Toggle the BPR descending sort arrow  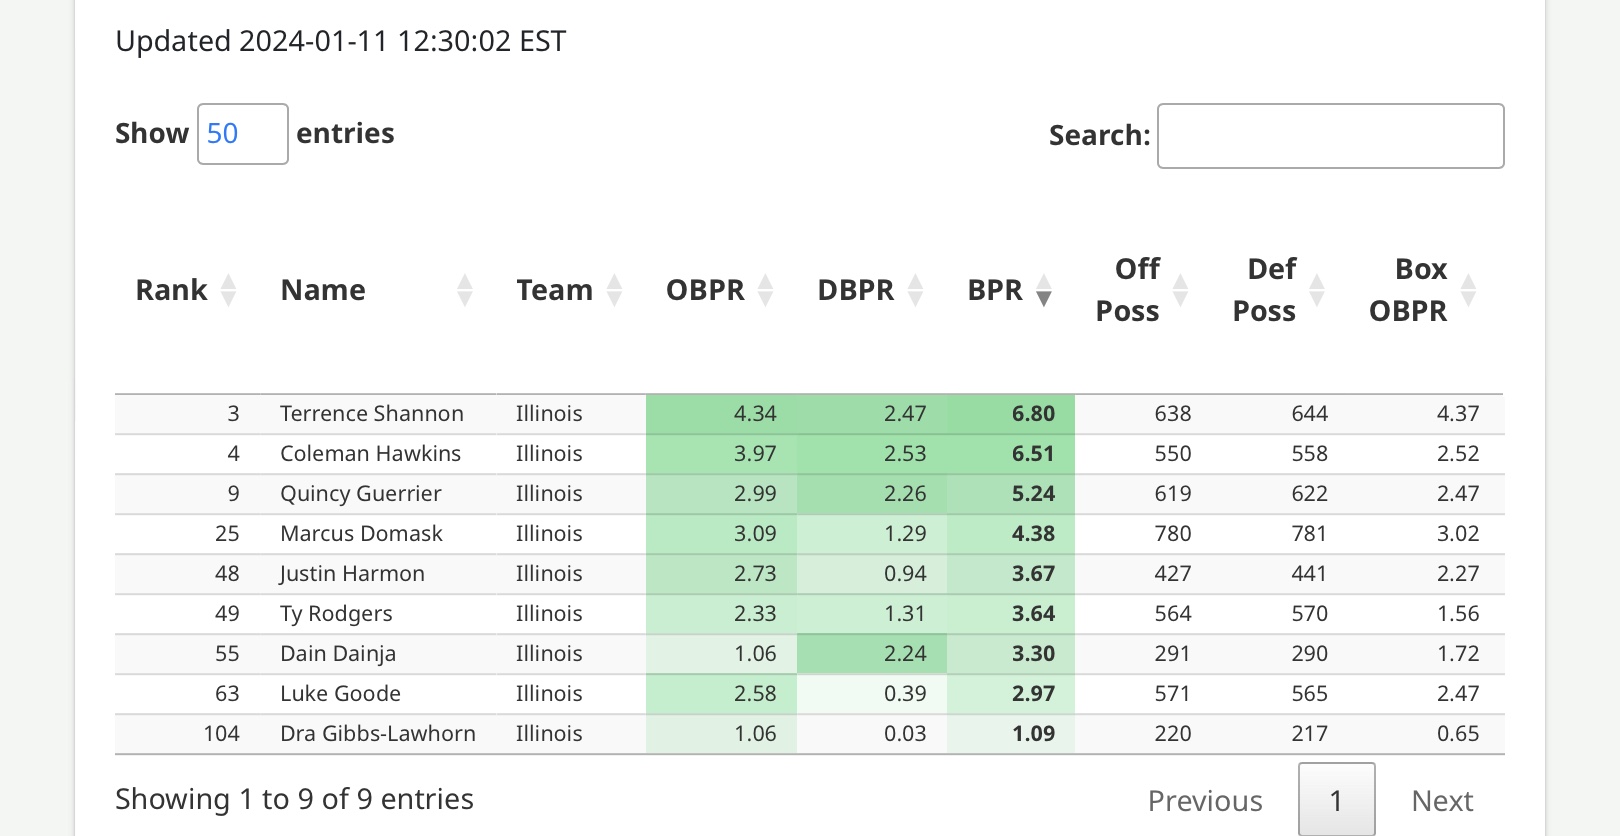[1044, 291]
